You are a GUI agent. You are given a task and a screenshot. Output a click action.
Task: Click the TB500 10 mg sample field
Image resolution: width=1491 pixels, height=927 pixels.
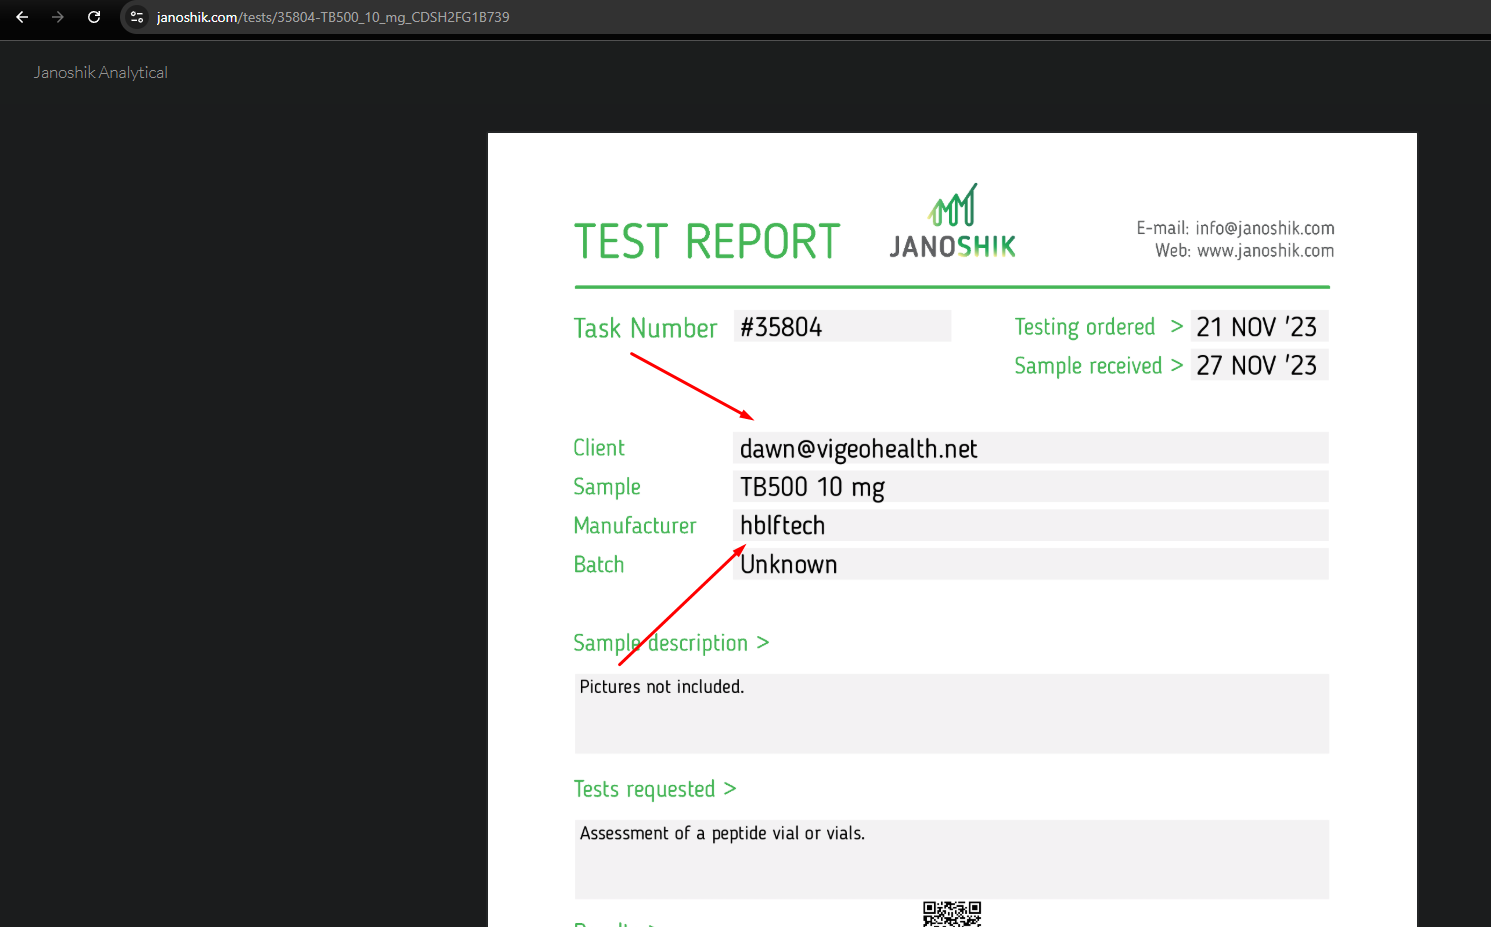tap(812, 487)
